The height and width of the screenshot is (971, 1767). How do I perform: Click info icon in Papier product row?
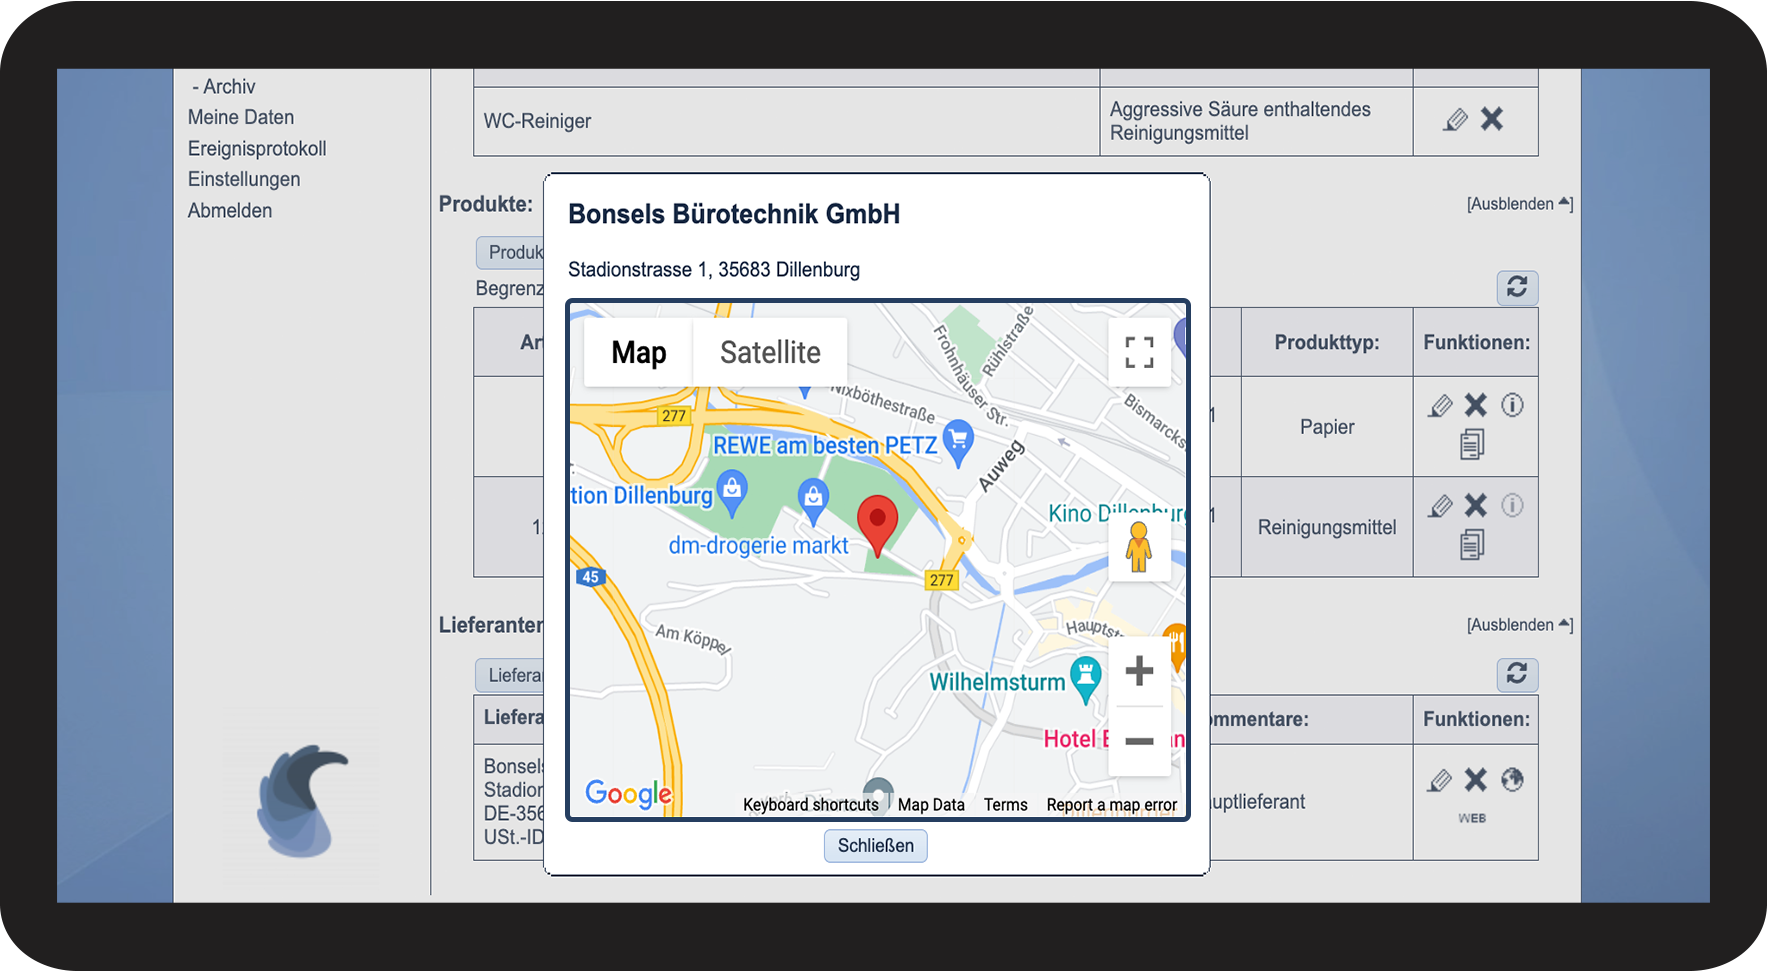1512,405
